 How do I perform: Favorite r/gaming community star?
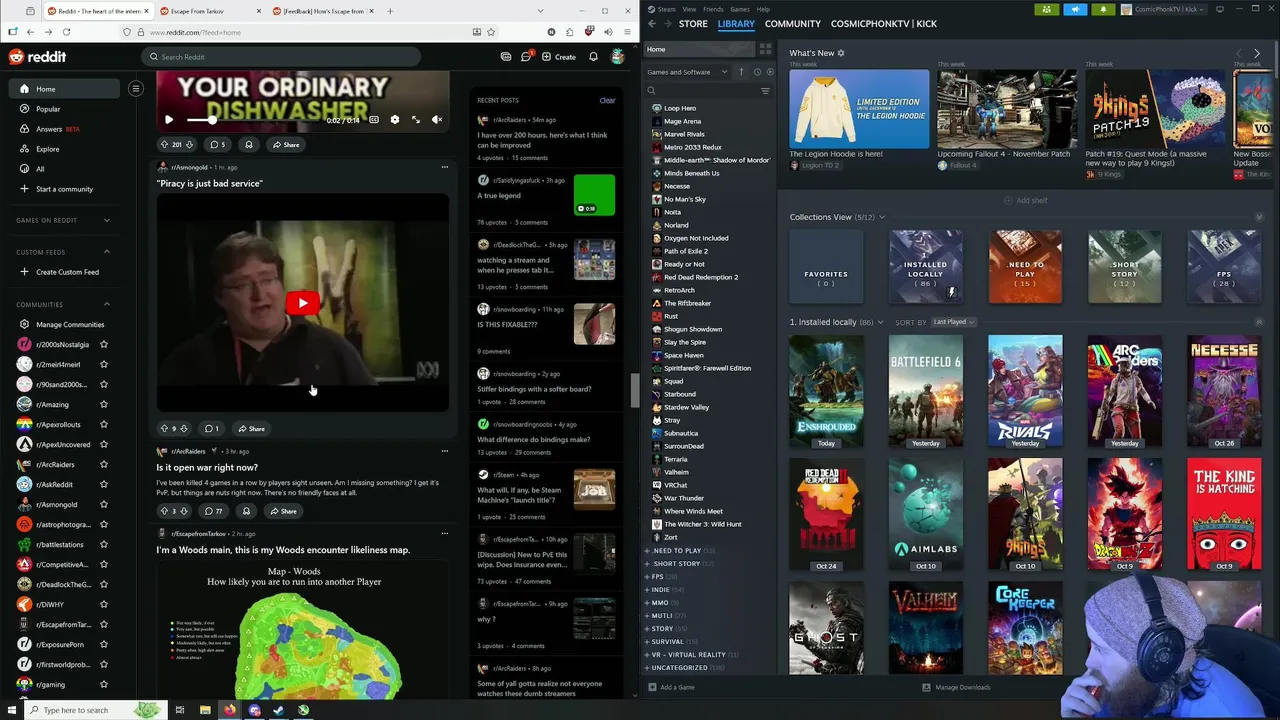pyautogui.click(x=104, y=684)
